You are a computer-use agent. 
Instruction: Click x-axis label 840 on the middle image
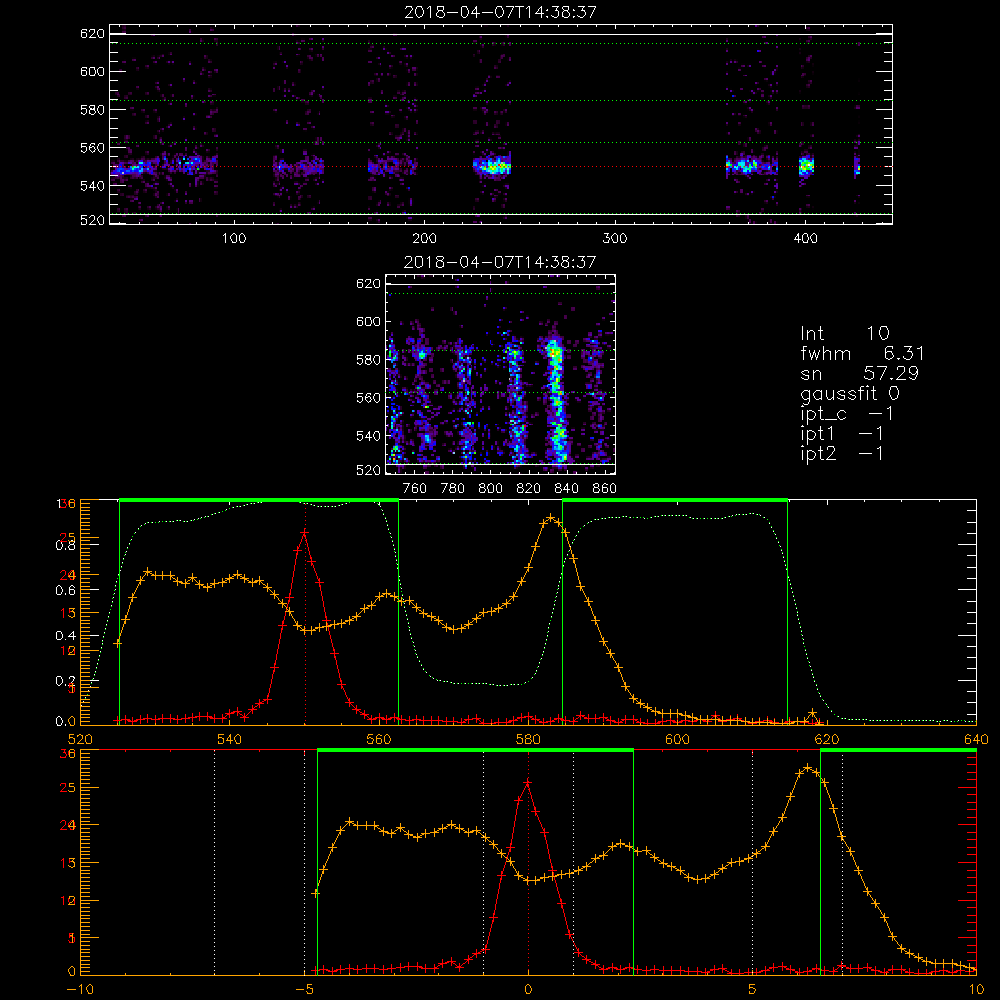[x=566, y=489]
